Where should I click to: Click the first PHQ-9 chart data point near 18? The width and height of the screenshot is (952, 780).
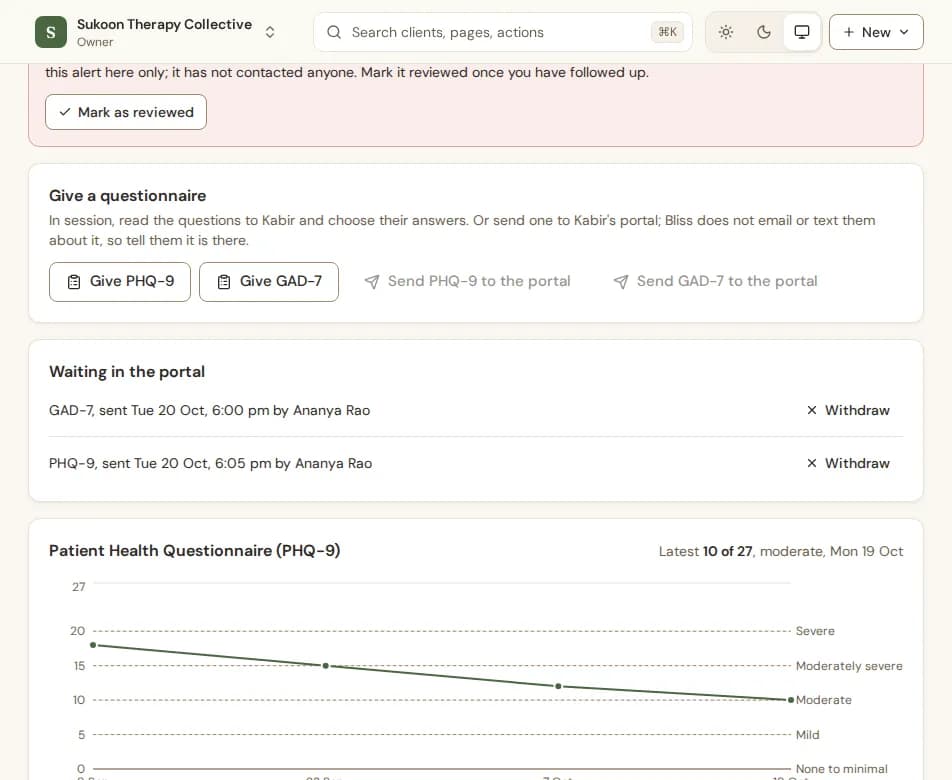click(93, 645)
